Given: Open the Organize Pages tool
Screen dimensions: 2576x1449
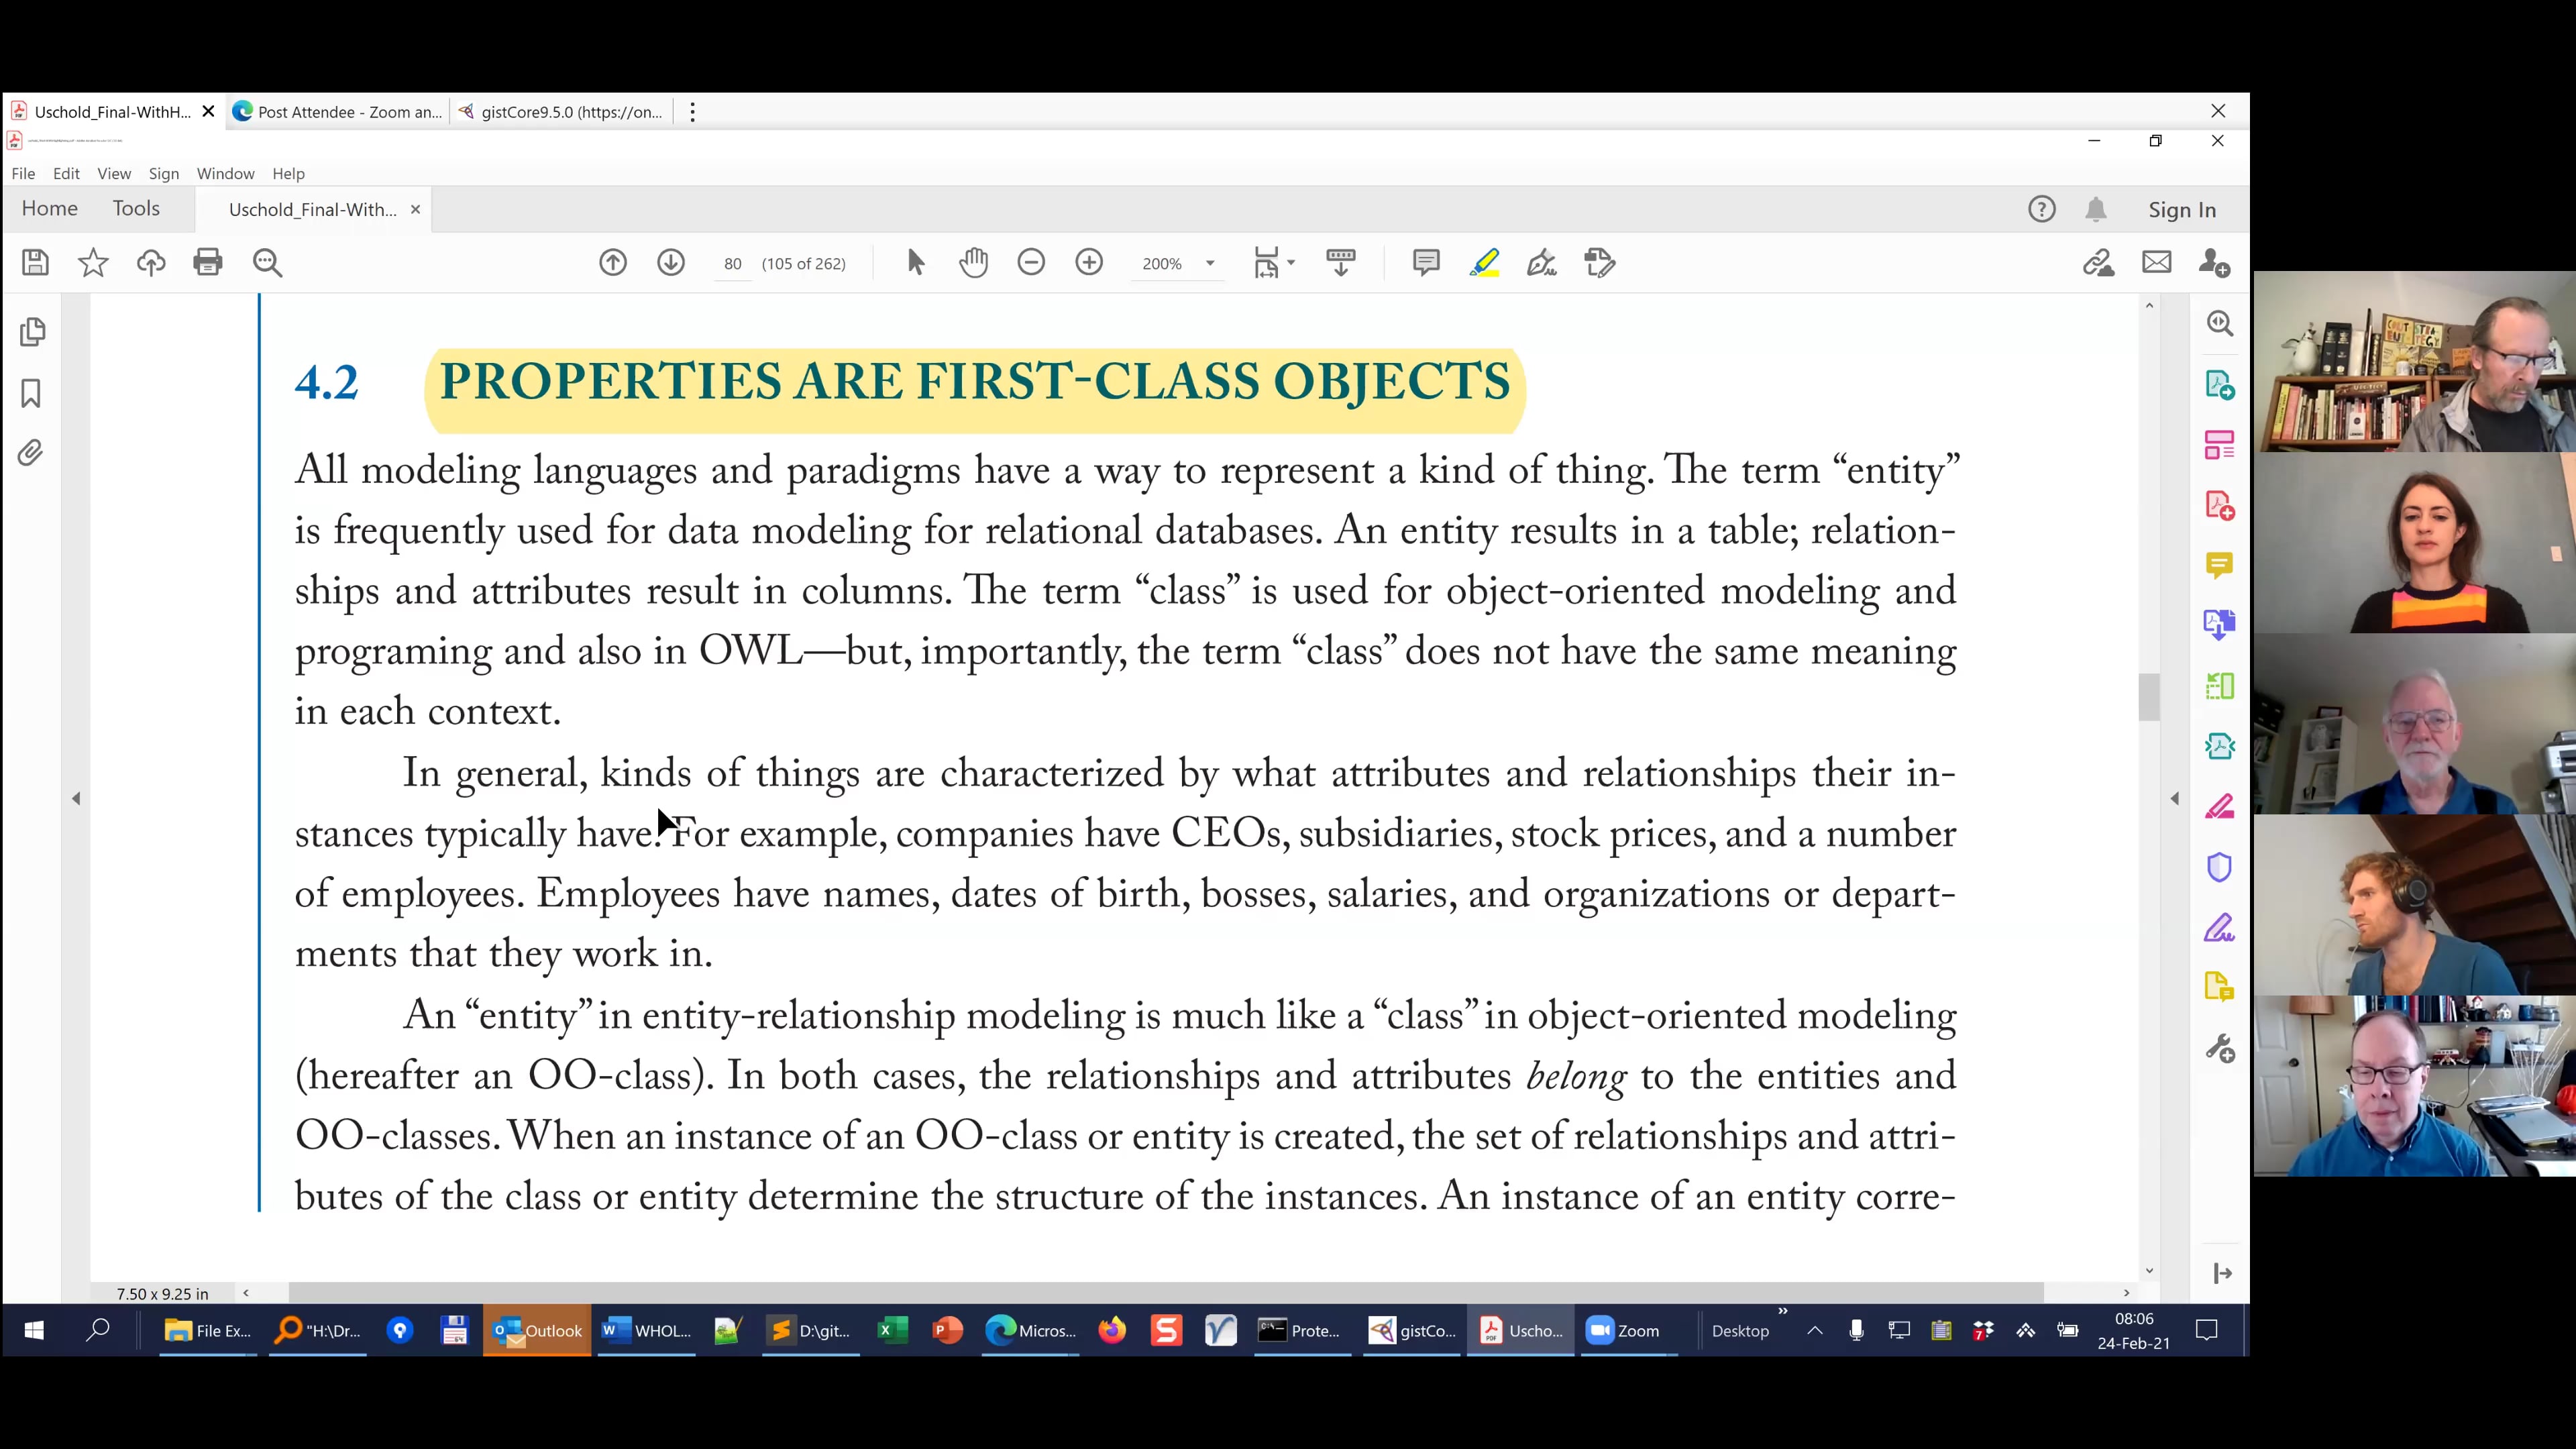Looking at the screenshot, I should coord(2220,445).
